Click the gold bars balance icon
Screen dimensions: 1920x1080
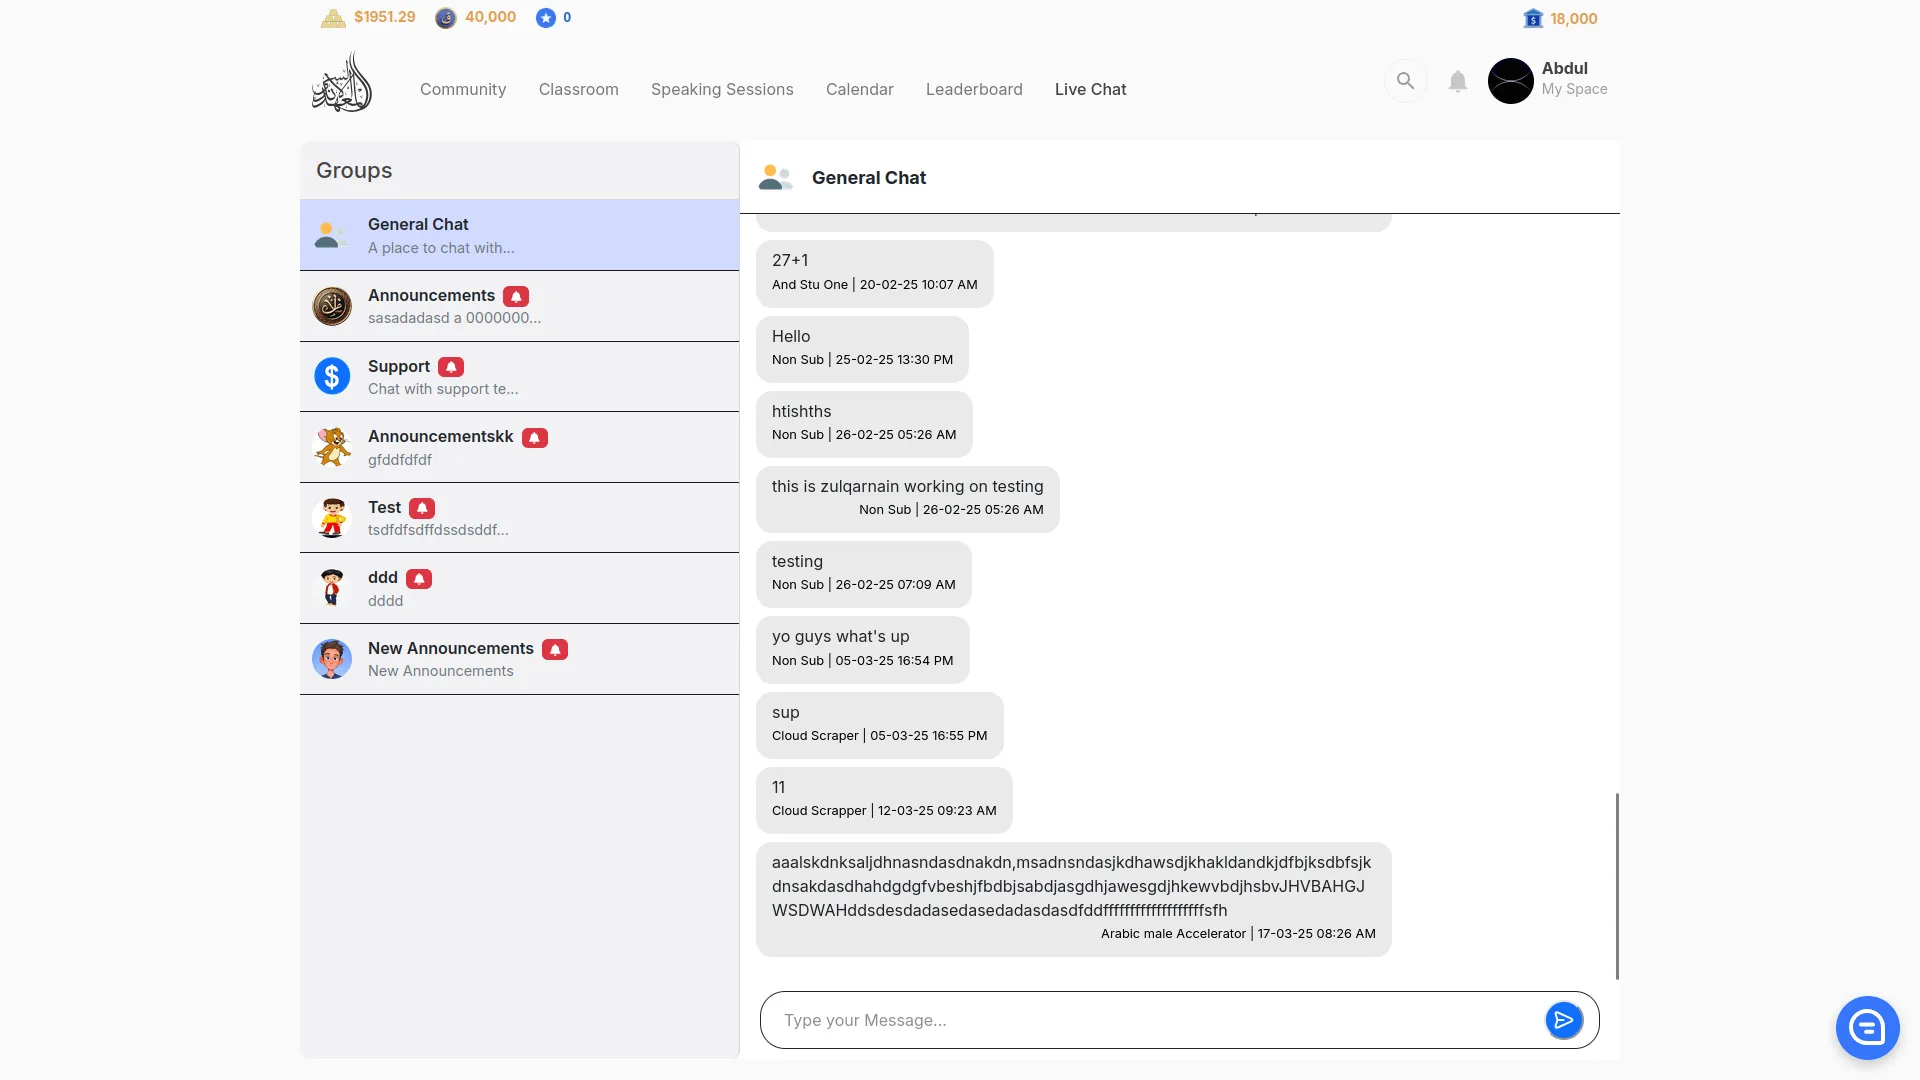[x=333, y=18]
